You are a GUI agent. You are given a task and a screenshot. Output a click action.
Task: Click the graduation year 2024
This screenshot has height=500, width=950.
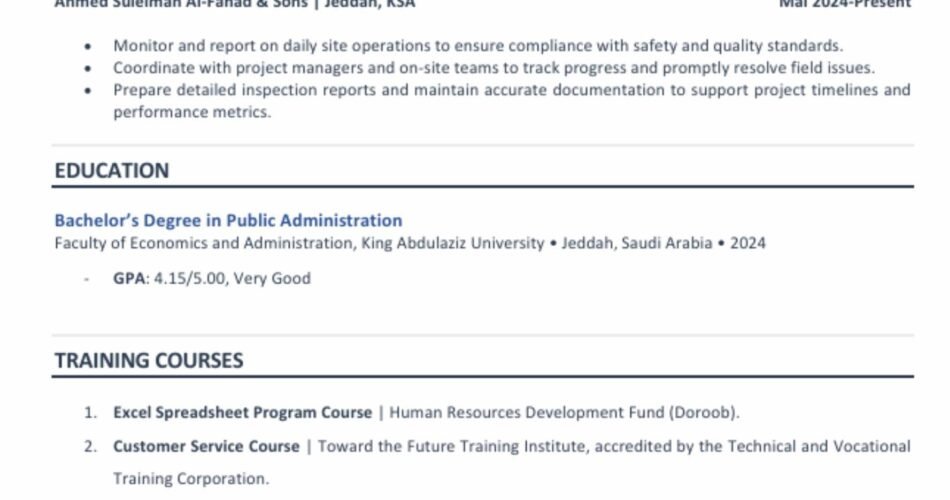pos(748,243)
